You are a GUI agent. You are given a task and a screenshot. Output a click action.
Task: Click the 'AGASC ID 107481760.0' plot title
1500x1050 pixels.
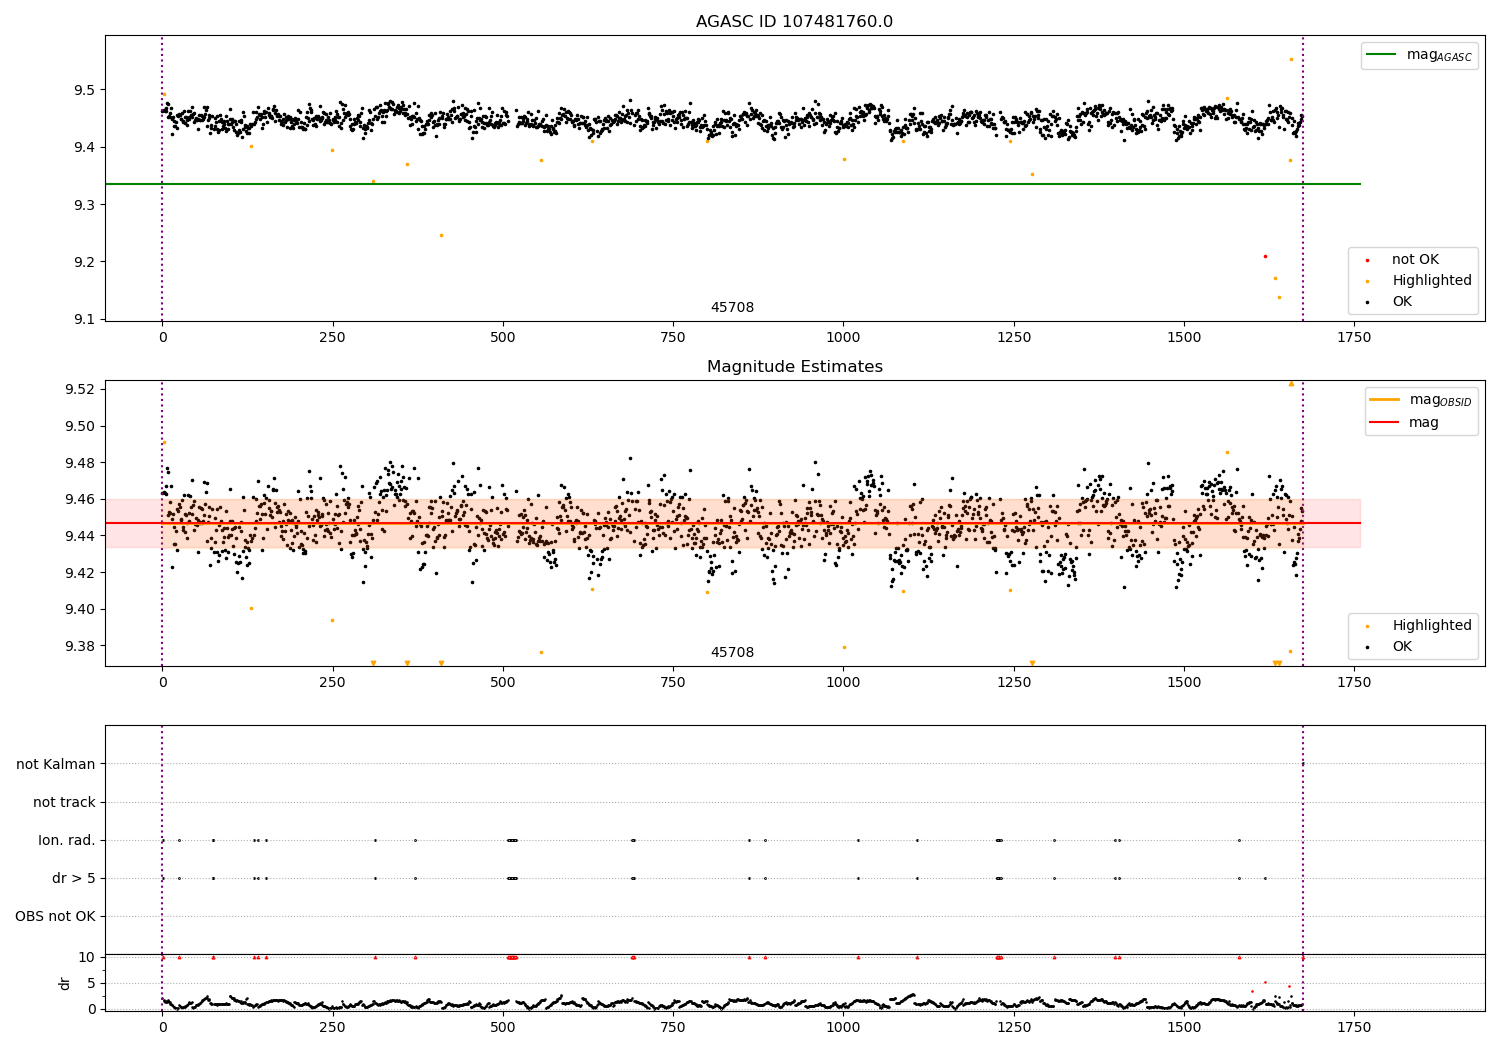coord(794,22)
